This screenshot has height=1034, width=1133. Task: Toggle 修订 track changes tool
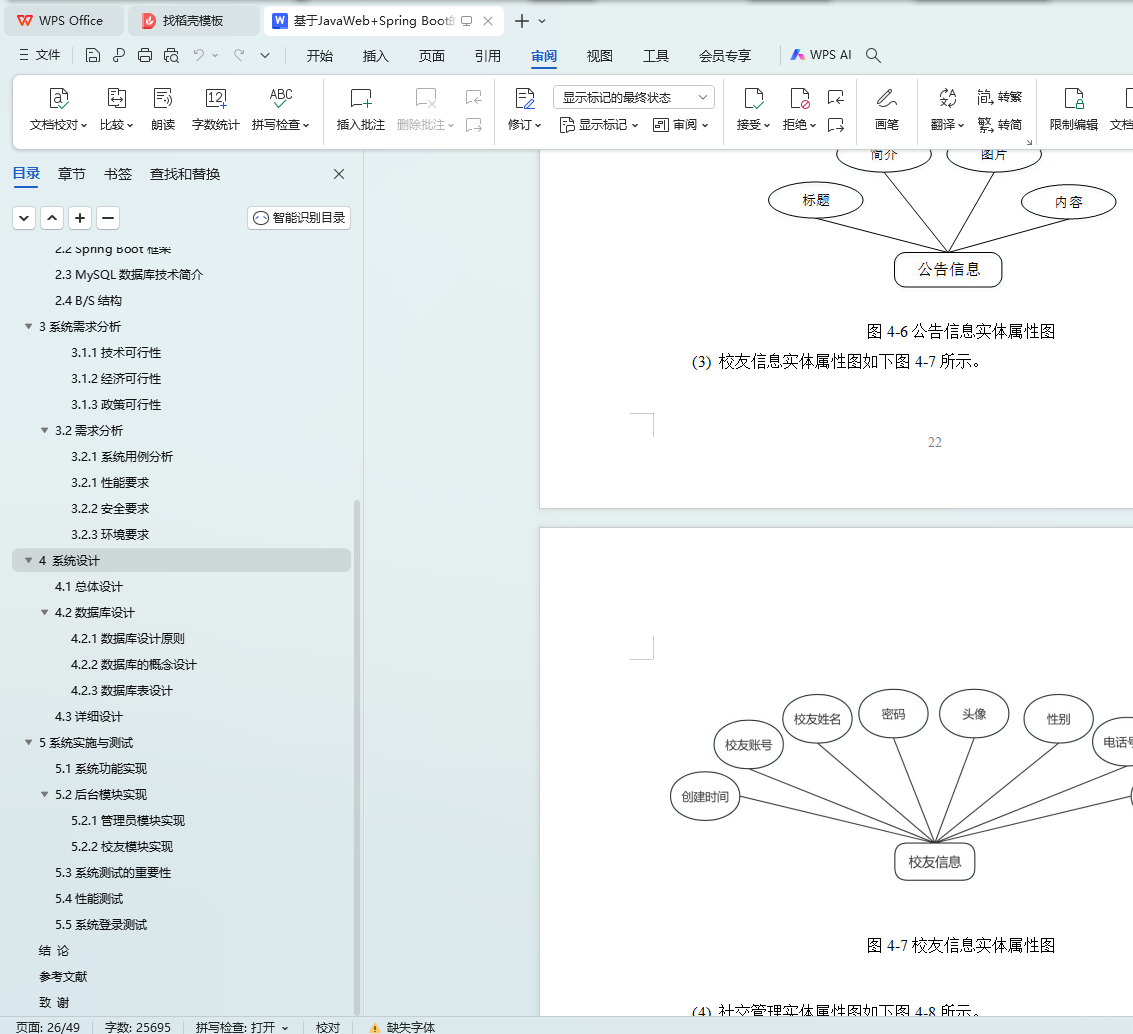click(x=525, y=109)
